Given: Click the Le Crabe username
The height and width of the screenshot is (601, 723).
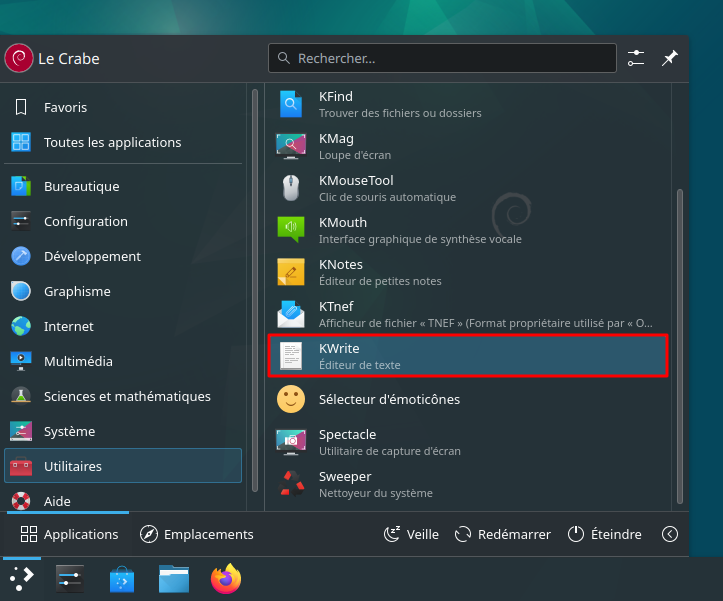Looking at the screenshot, I should click(69, 59).
